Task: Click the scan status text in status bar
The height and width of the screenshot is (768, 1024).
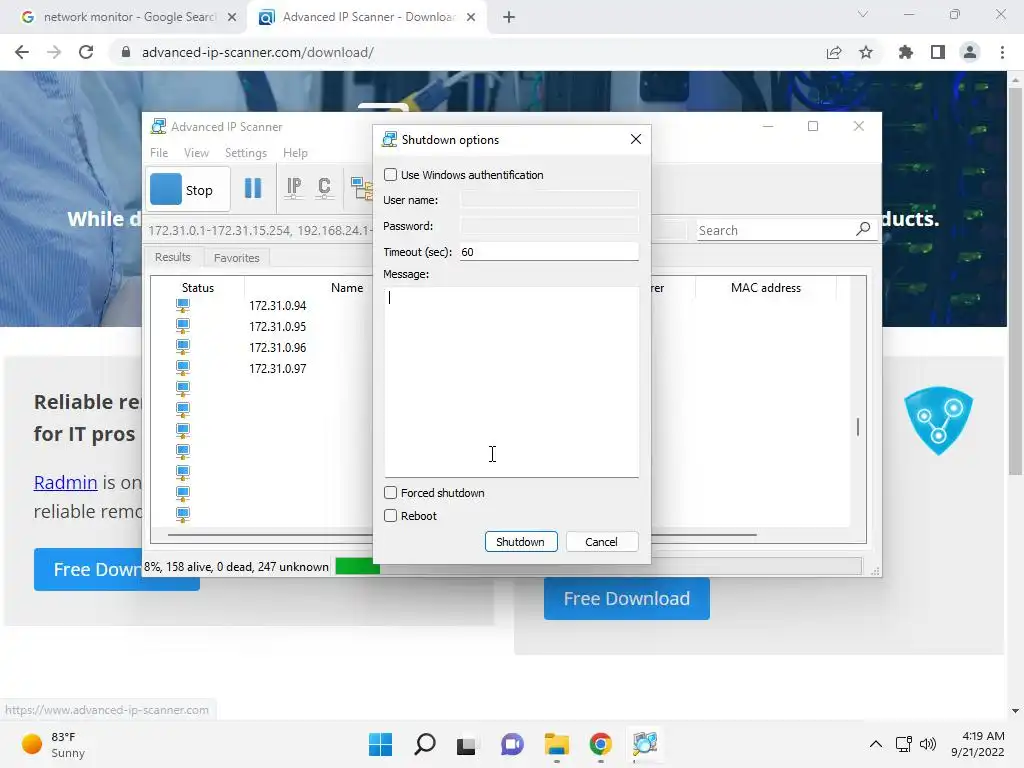Action: (236, 566)
